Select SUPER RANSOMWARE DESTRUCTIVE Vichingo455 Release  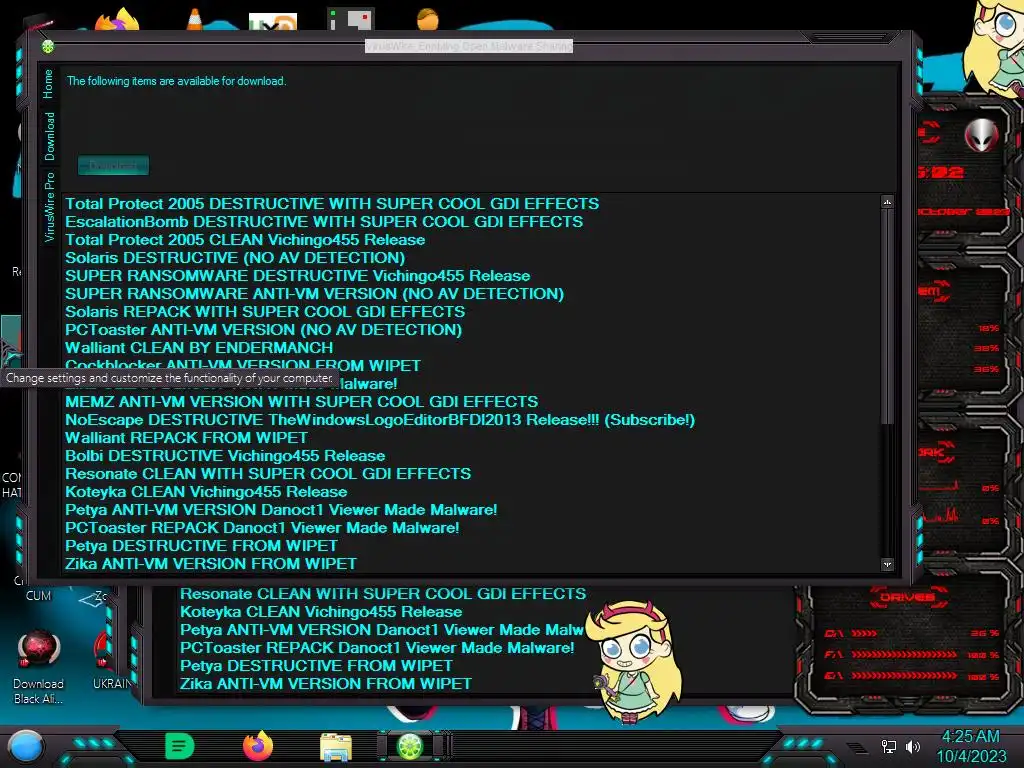[297, 276]
